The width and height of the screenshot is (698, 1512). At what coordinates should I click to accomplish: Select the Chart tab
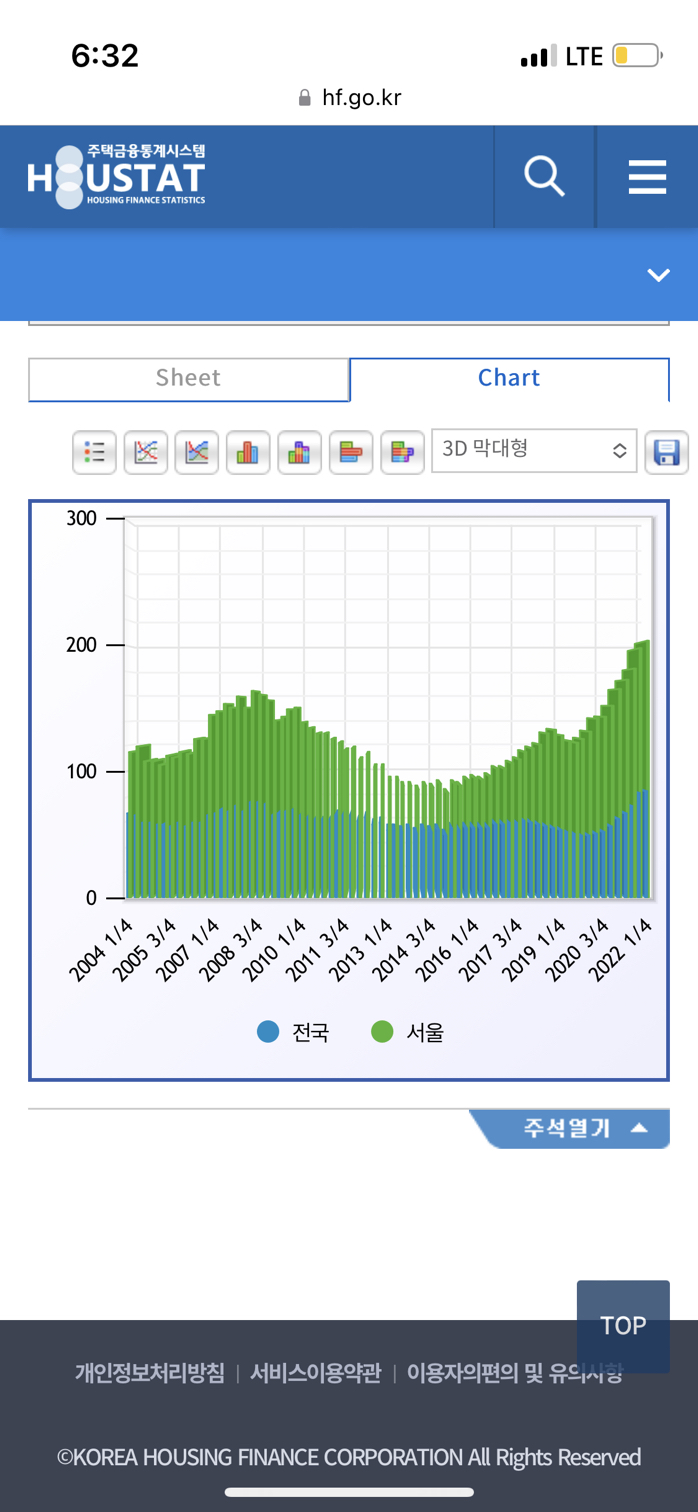pos(509,378)
